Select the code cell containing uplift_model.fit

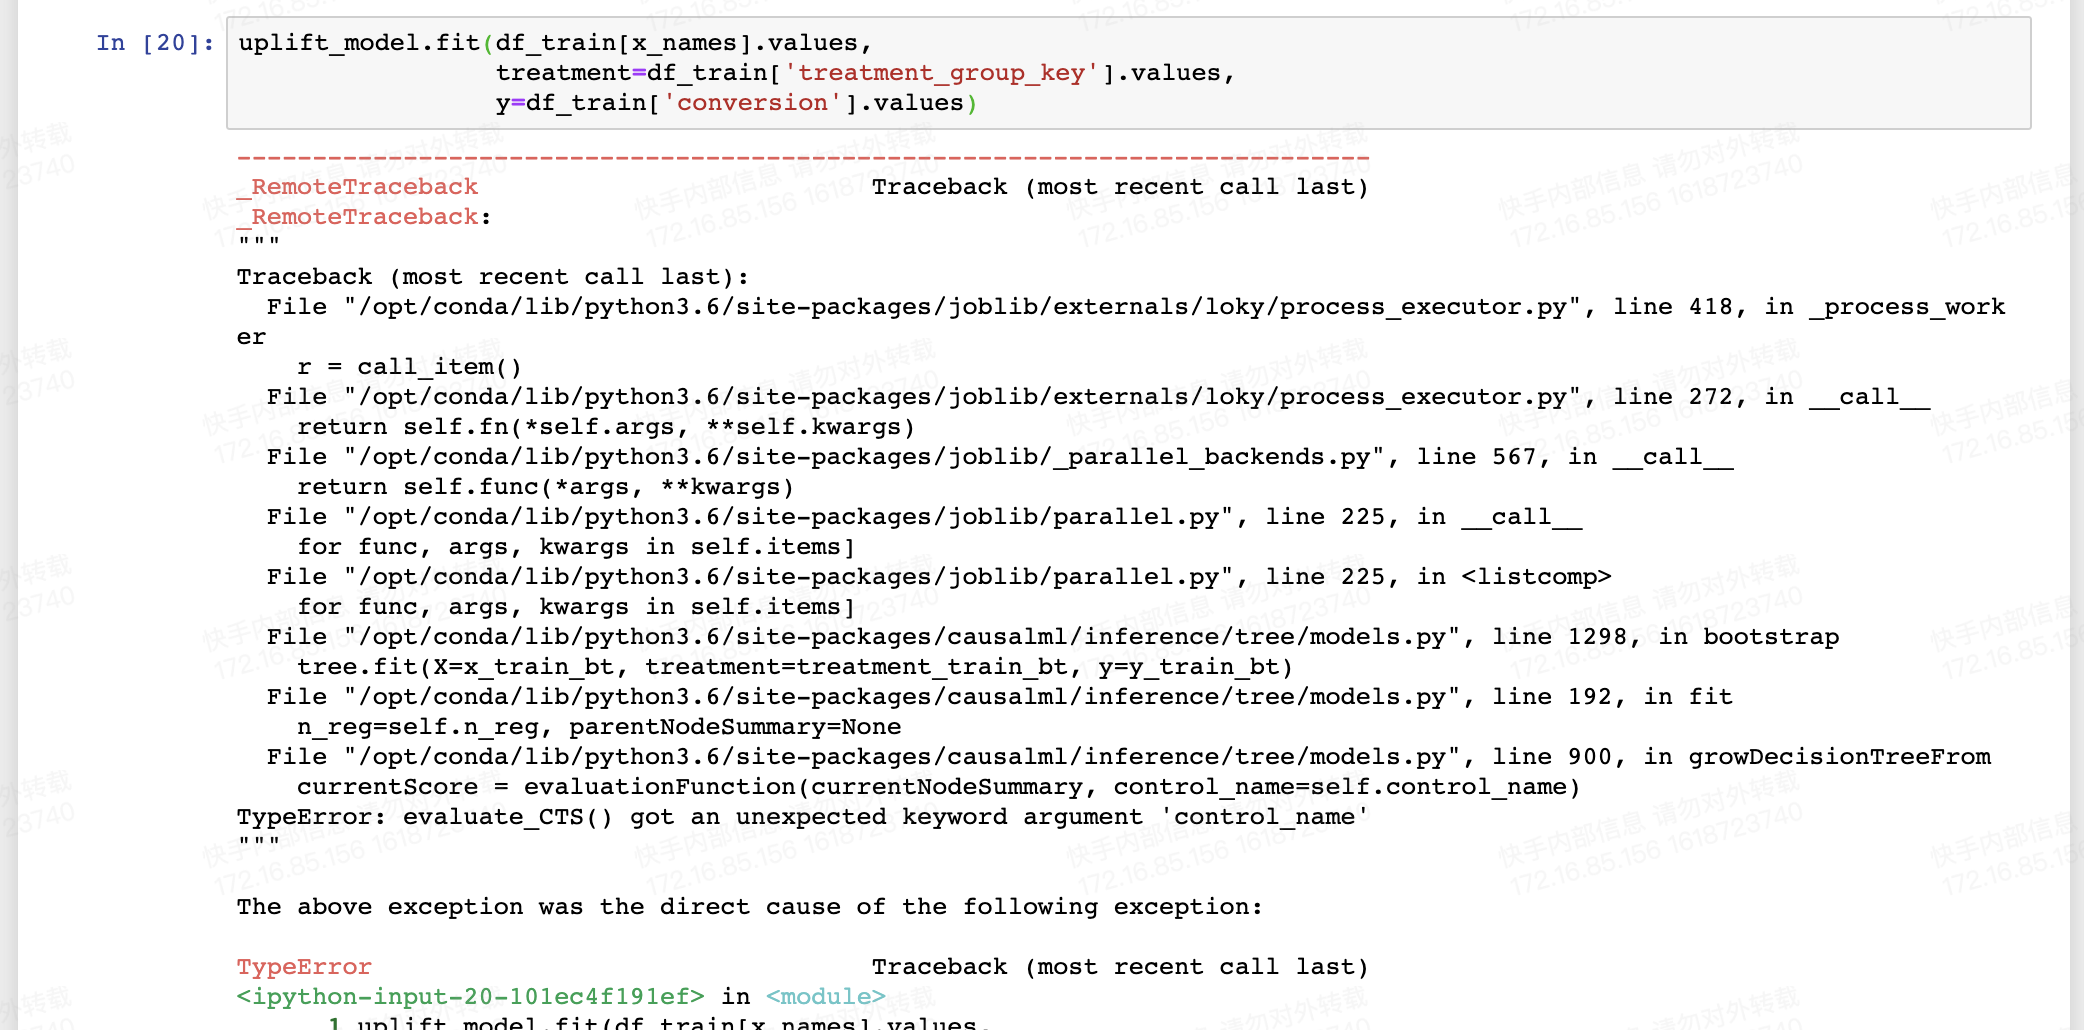700,72
